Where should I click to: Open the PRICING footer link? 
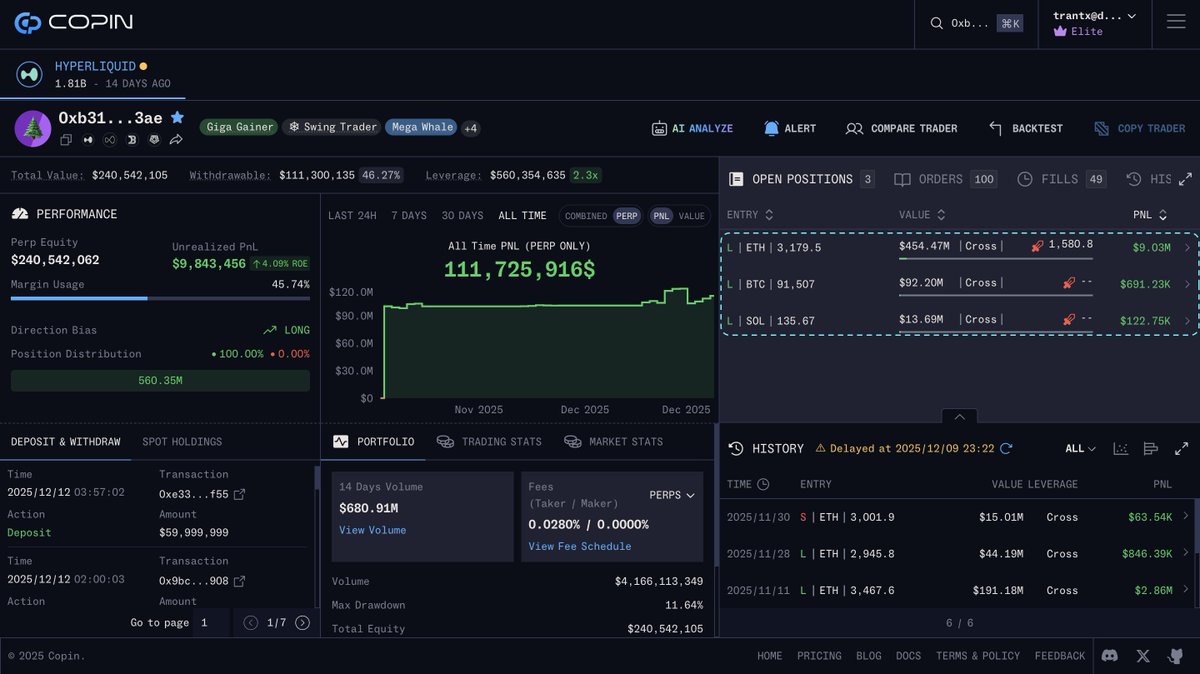pyautogui.click(x=819, y=656)
